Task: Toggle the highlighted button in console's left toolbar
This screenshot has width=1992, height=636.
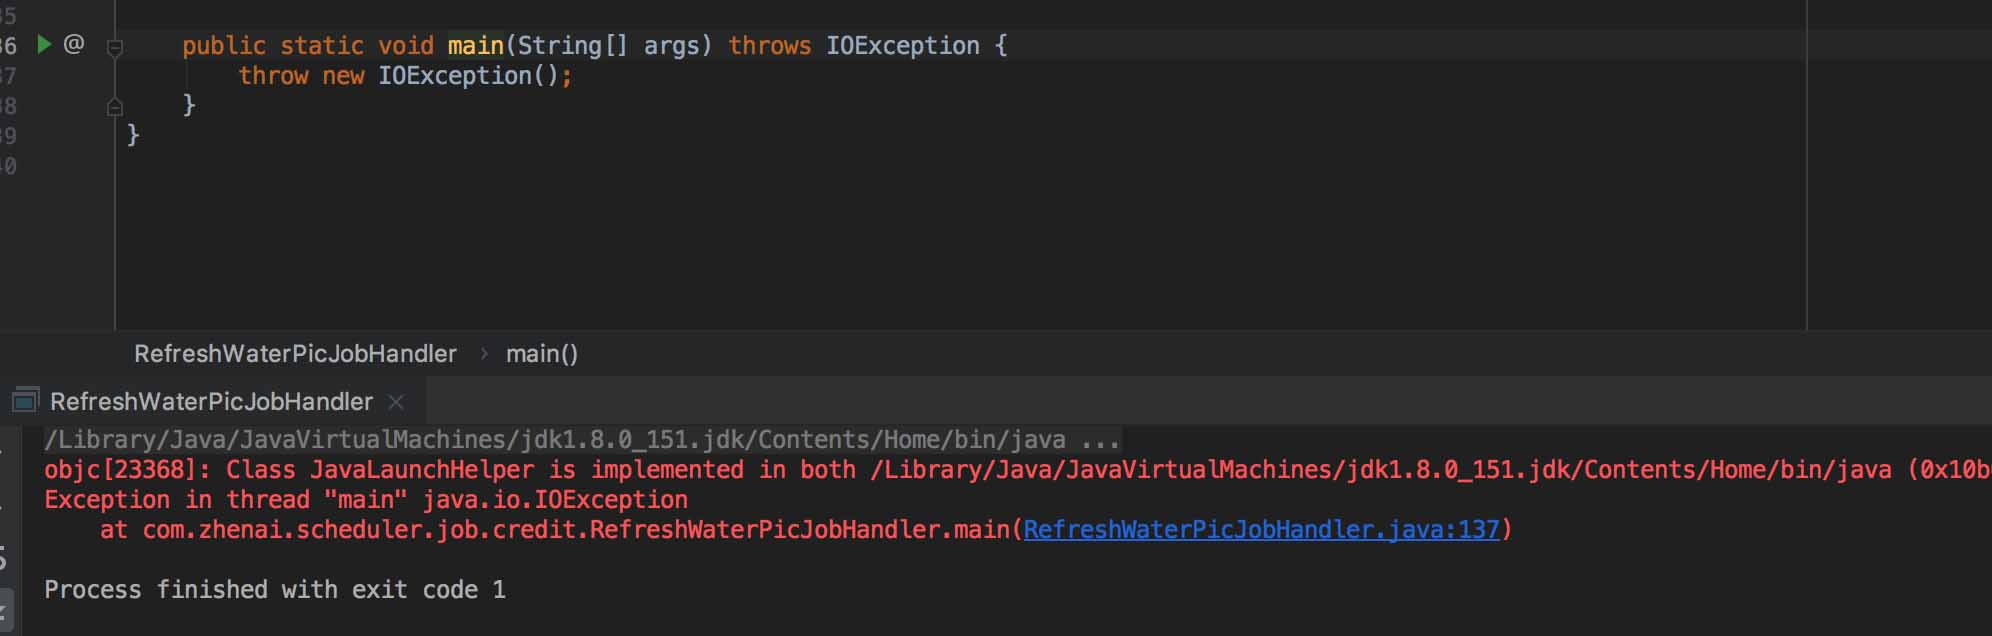Action: (x=6, y=608)
